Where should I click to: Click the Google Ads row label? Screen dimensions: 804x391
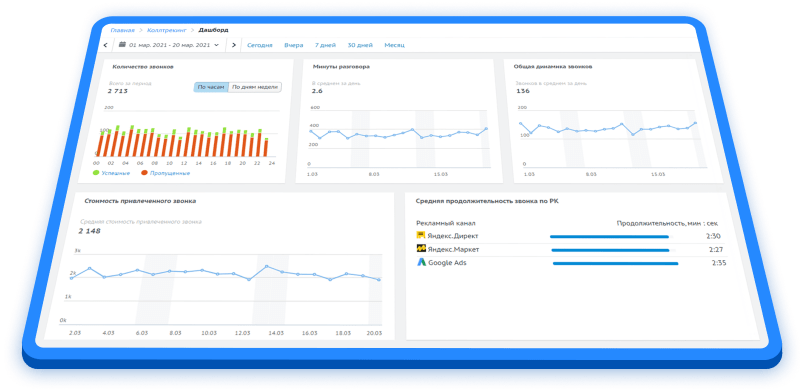[448, 262]
